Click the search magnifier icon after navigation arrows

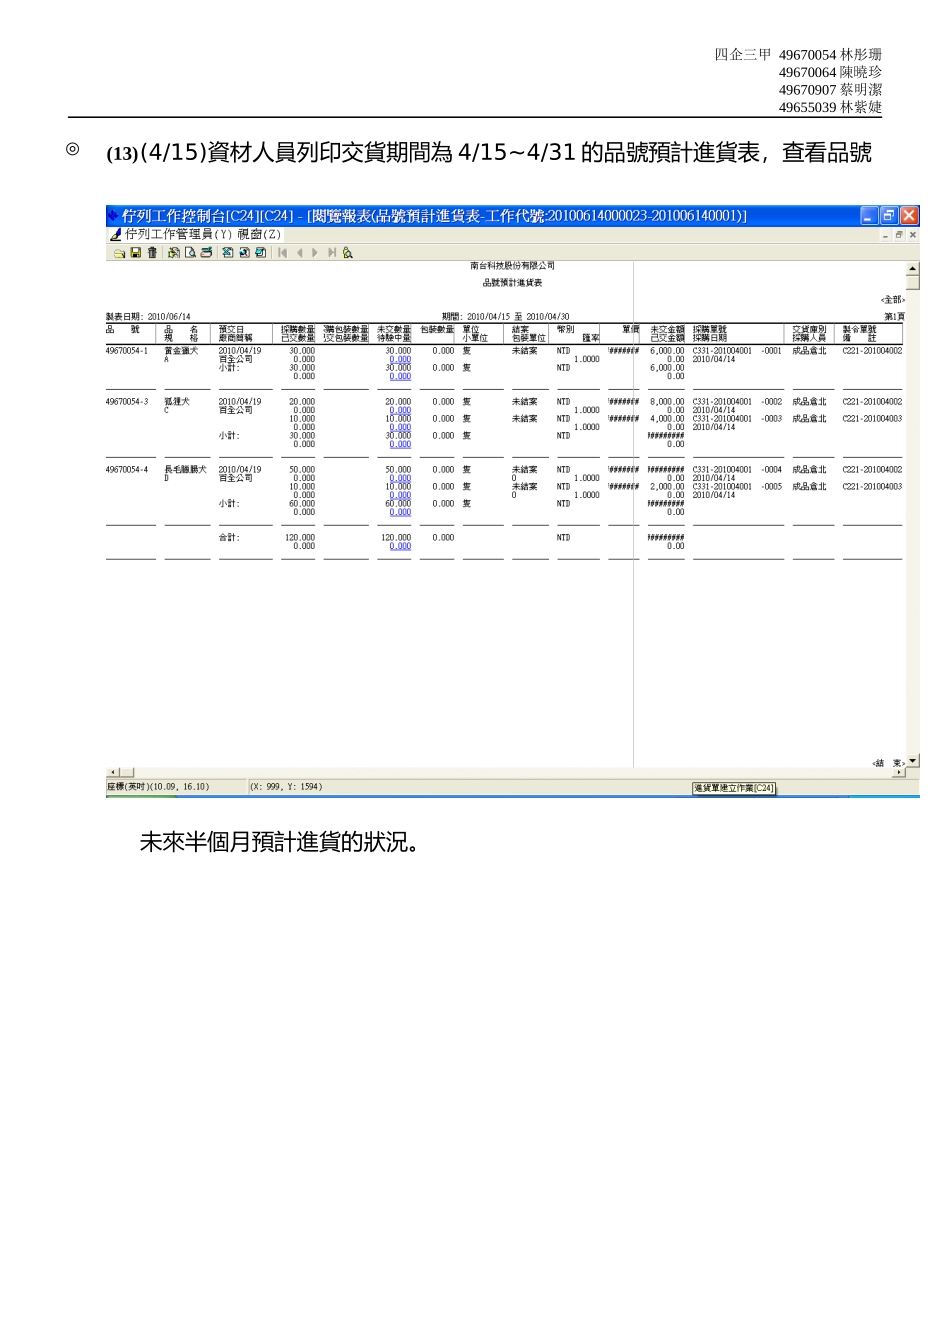(x=348, y=253)
